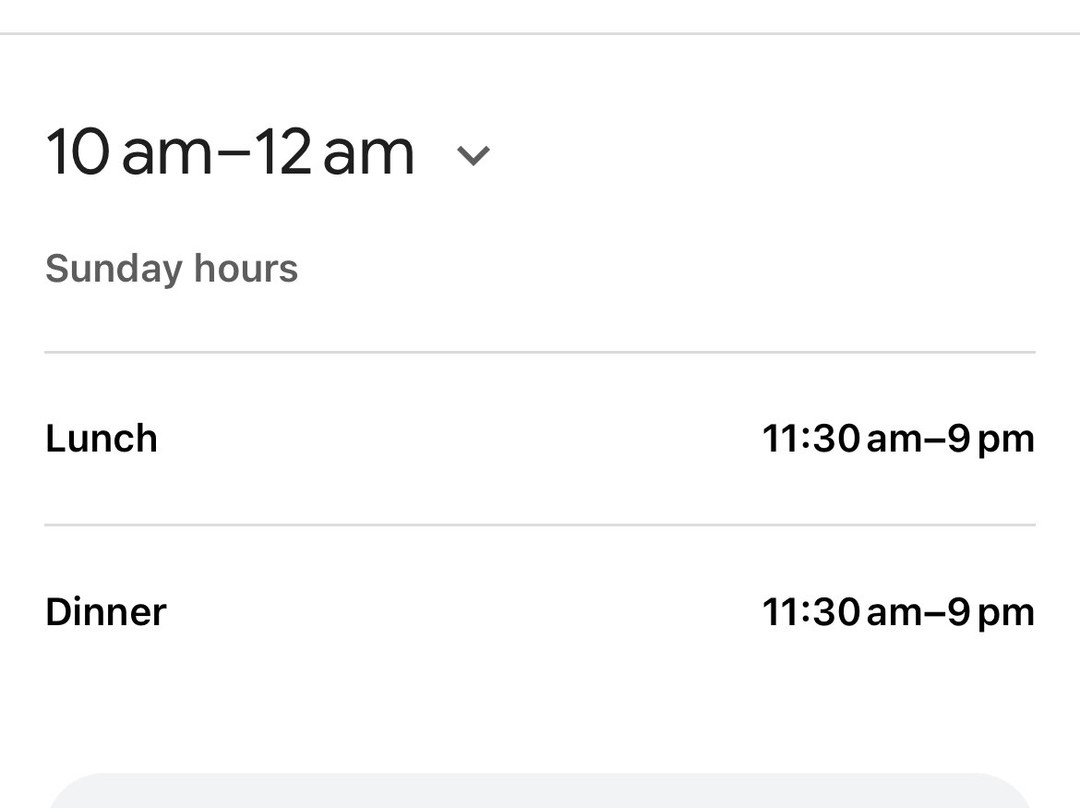Tap the Lunch 9 pm end time
1080x808 pixels.
(991, 439)
